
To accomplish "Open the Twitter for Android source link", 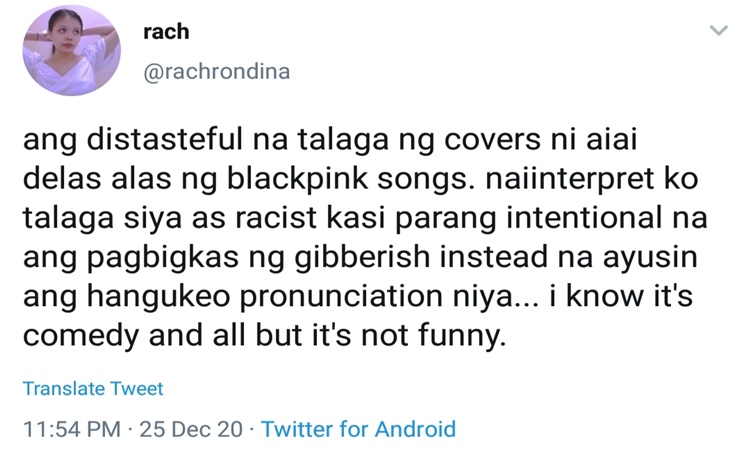I will [358, 429].
